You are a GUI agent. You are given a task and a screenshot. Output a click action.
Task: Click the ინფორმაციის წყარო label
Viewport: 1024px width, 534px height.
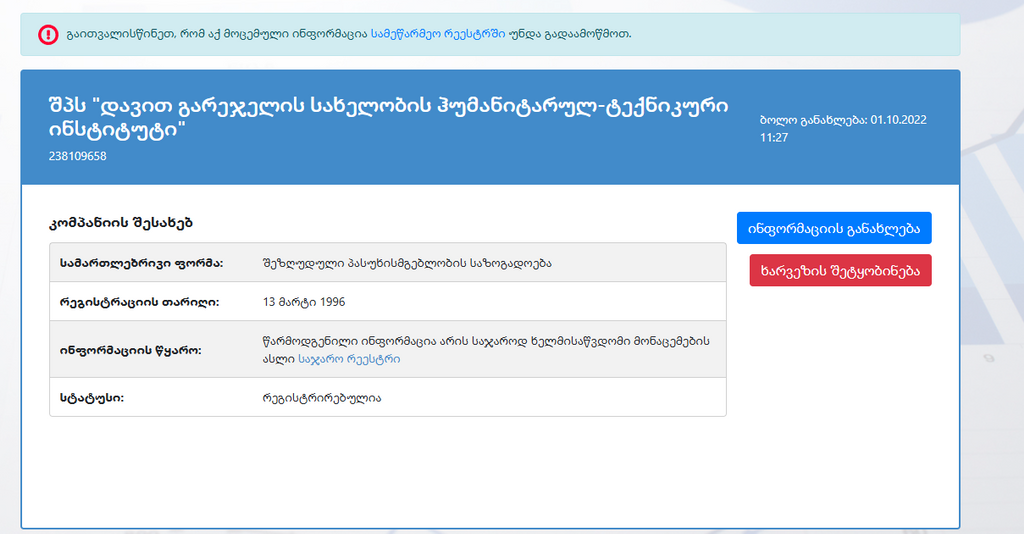(131, 350)
